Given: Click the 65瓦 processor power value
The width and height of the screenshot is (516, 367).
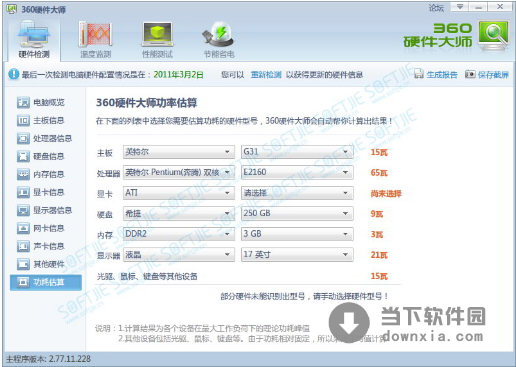Looking at the screenshot, I should [379, 173].
